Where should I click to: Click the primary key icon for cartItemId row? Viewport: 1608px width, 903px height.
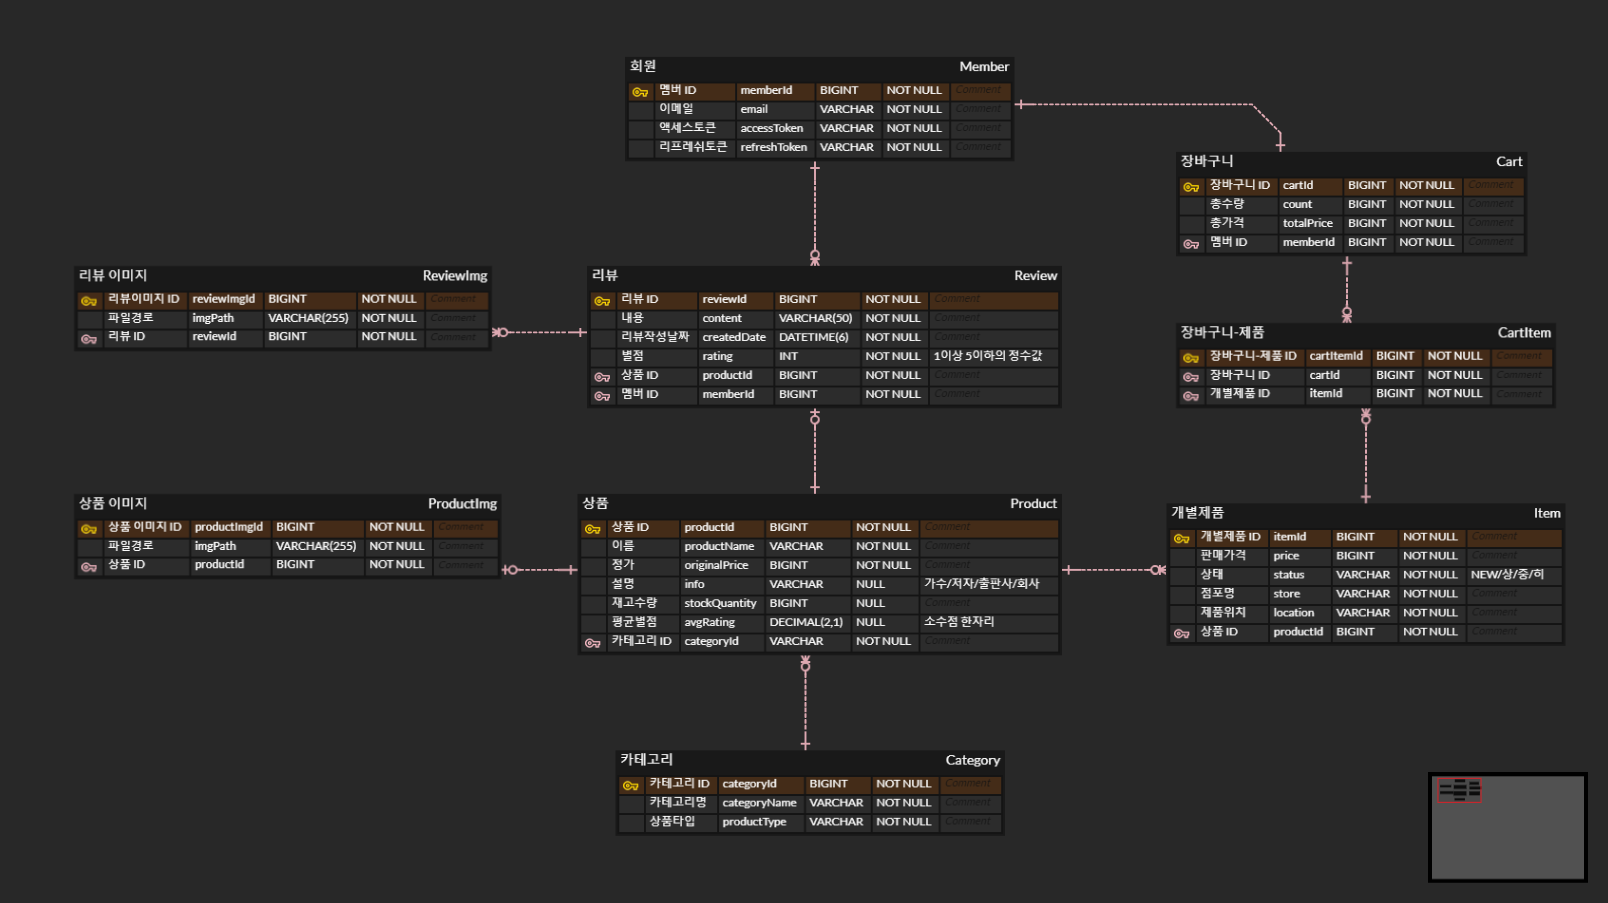[1191, 357]
